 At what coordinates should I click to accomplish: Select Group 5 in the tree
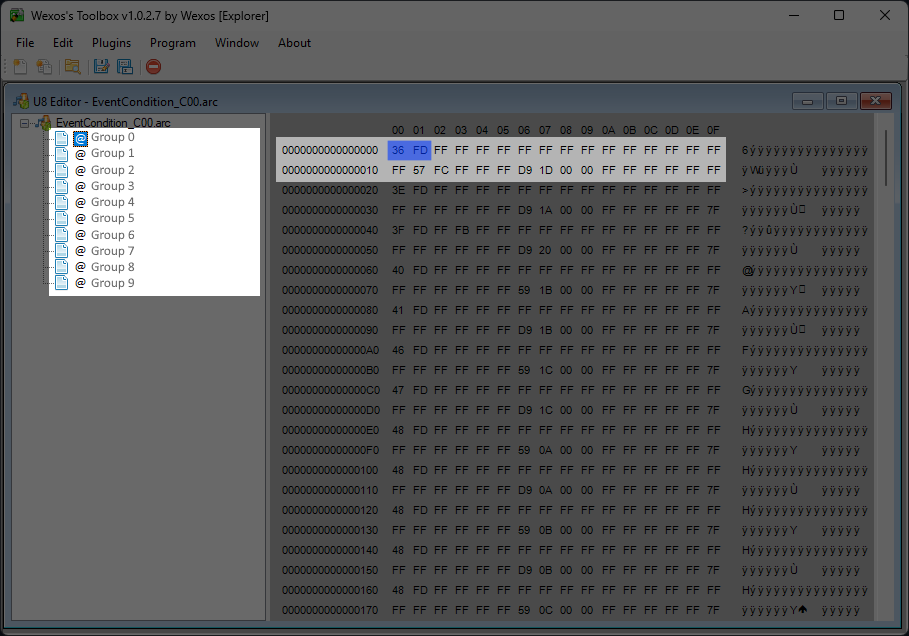click(112, 218)
